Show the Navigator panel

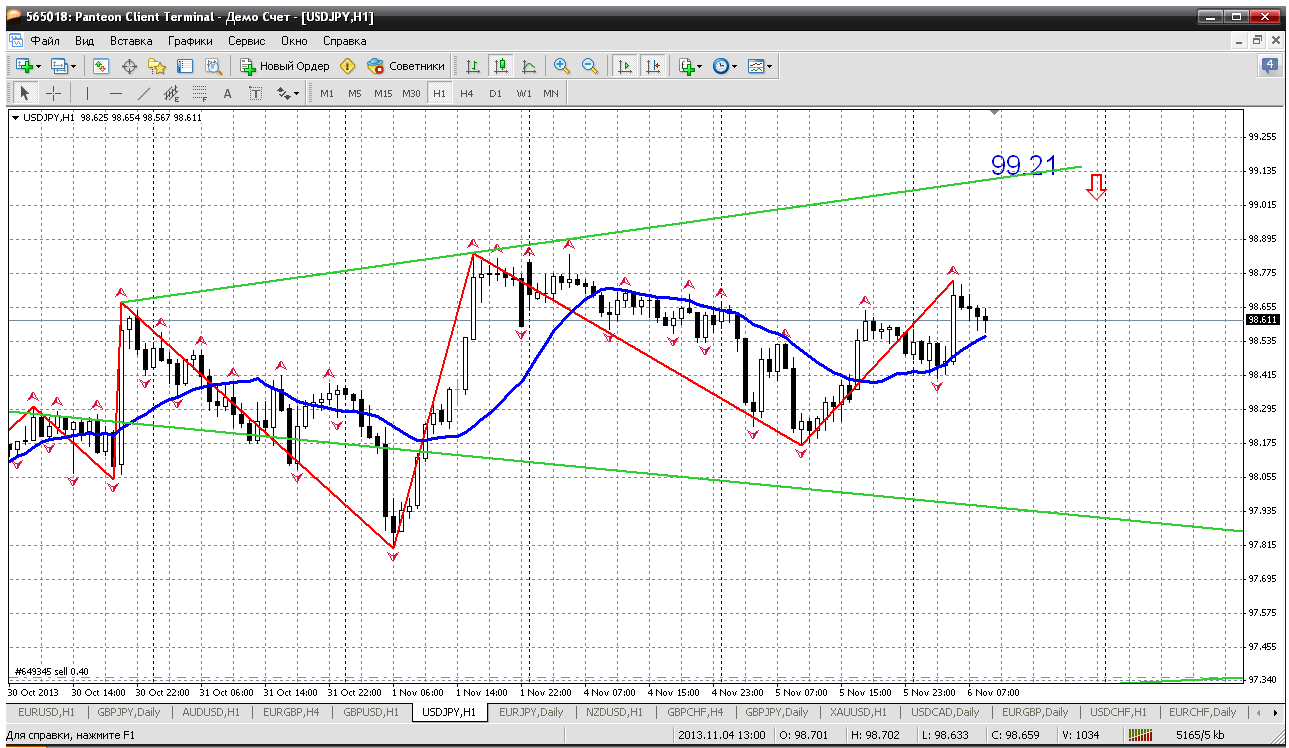click(157, 66)
